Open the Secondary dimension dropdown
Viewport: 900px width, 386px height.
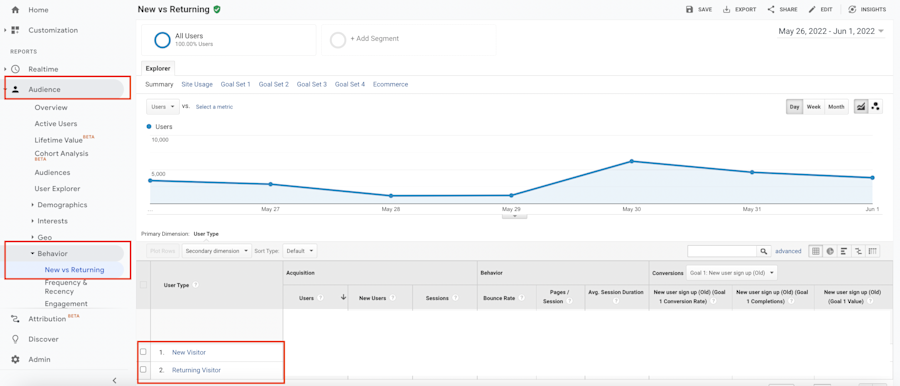click(x=217, y=251)
